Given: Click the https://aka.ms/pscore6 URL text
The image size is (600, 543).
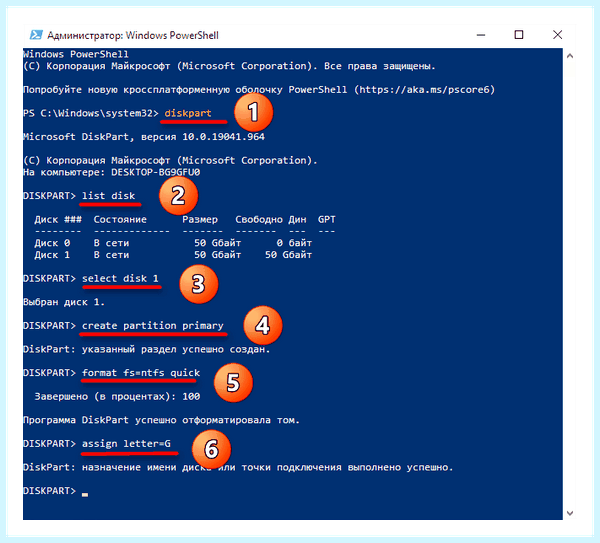Looking at the screenshot, I should click(x=424, y=90).
